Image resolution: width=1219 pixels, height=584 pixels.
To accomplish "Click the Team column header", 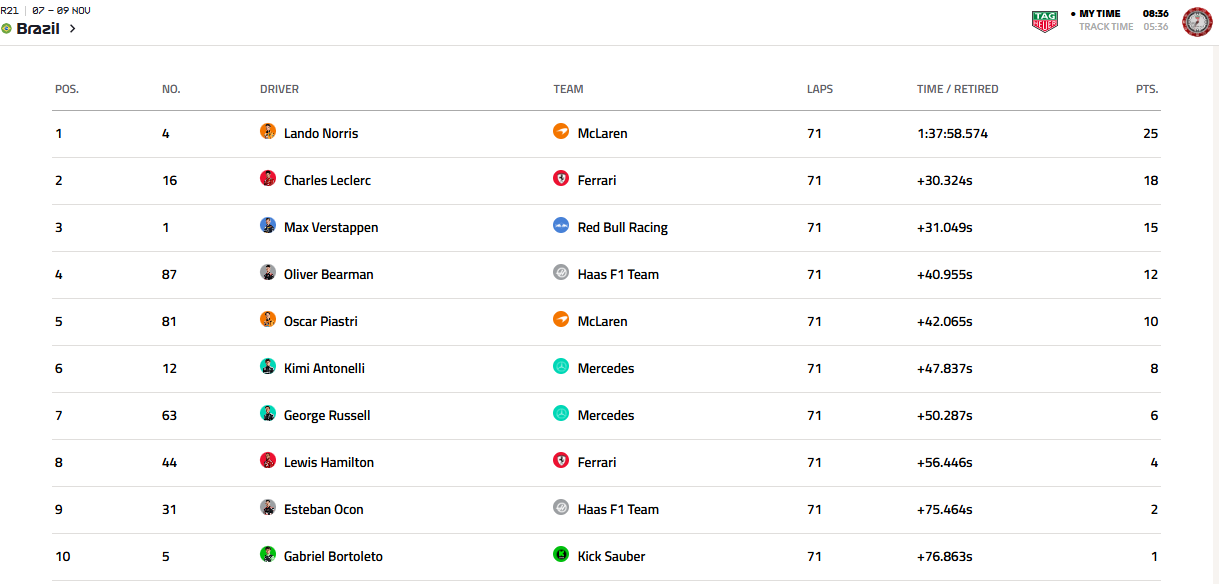I will click(568, 89).
